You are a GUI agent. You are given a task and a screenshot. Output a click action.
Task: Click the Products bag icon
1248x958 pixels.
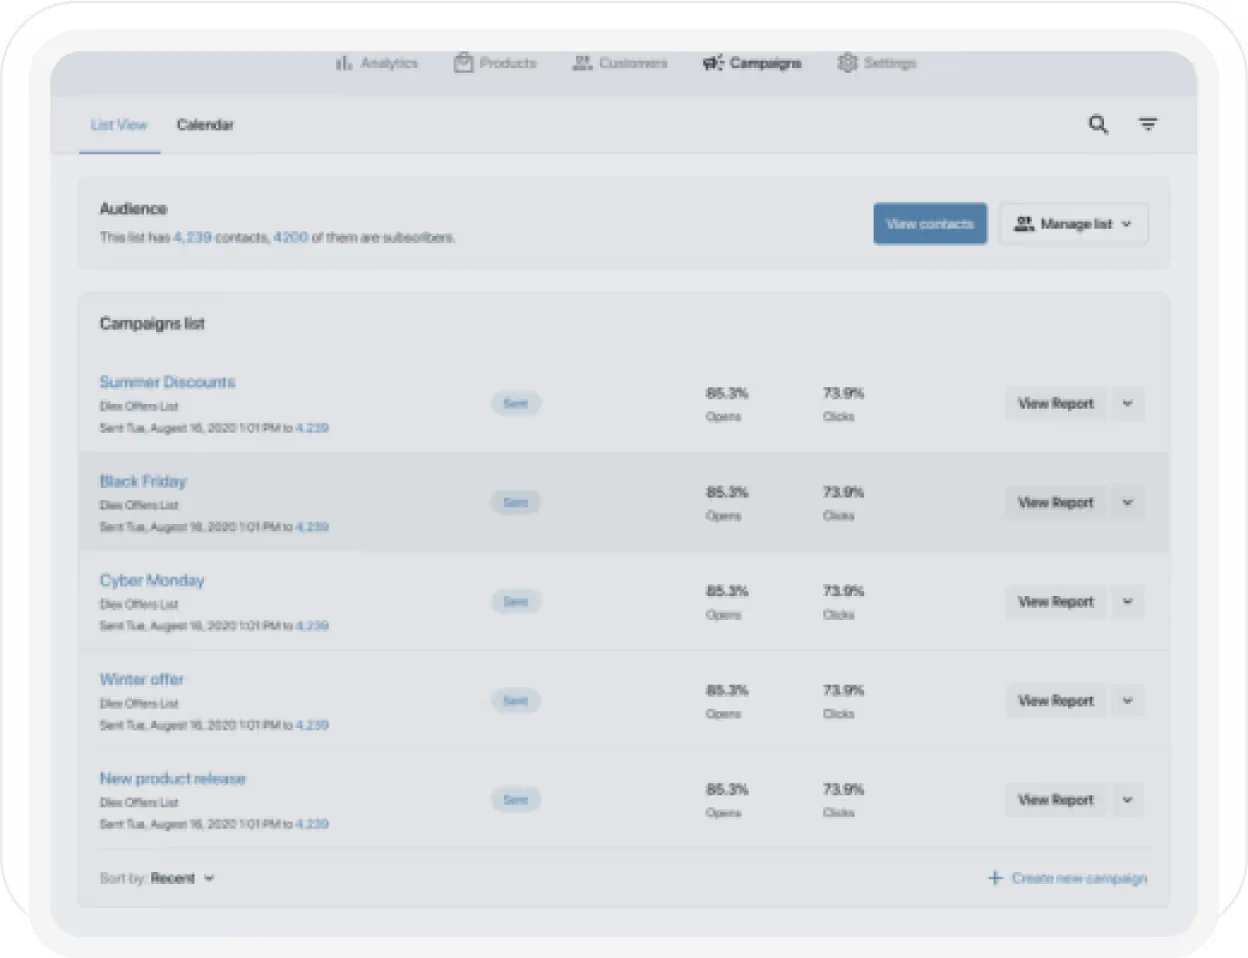pyautogui.click(x=463, y=62)
